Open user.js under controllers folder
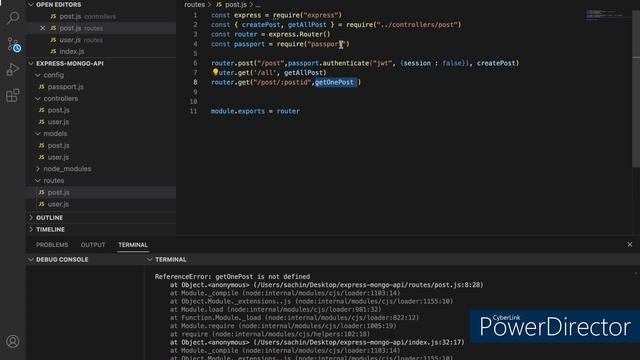The image size is (640, 360). (101, 122)
